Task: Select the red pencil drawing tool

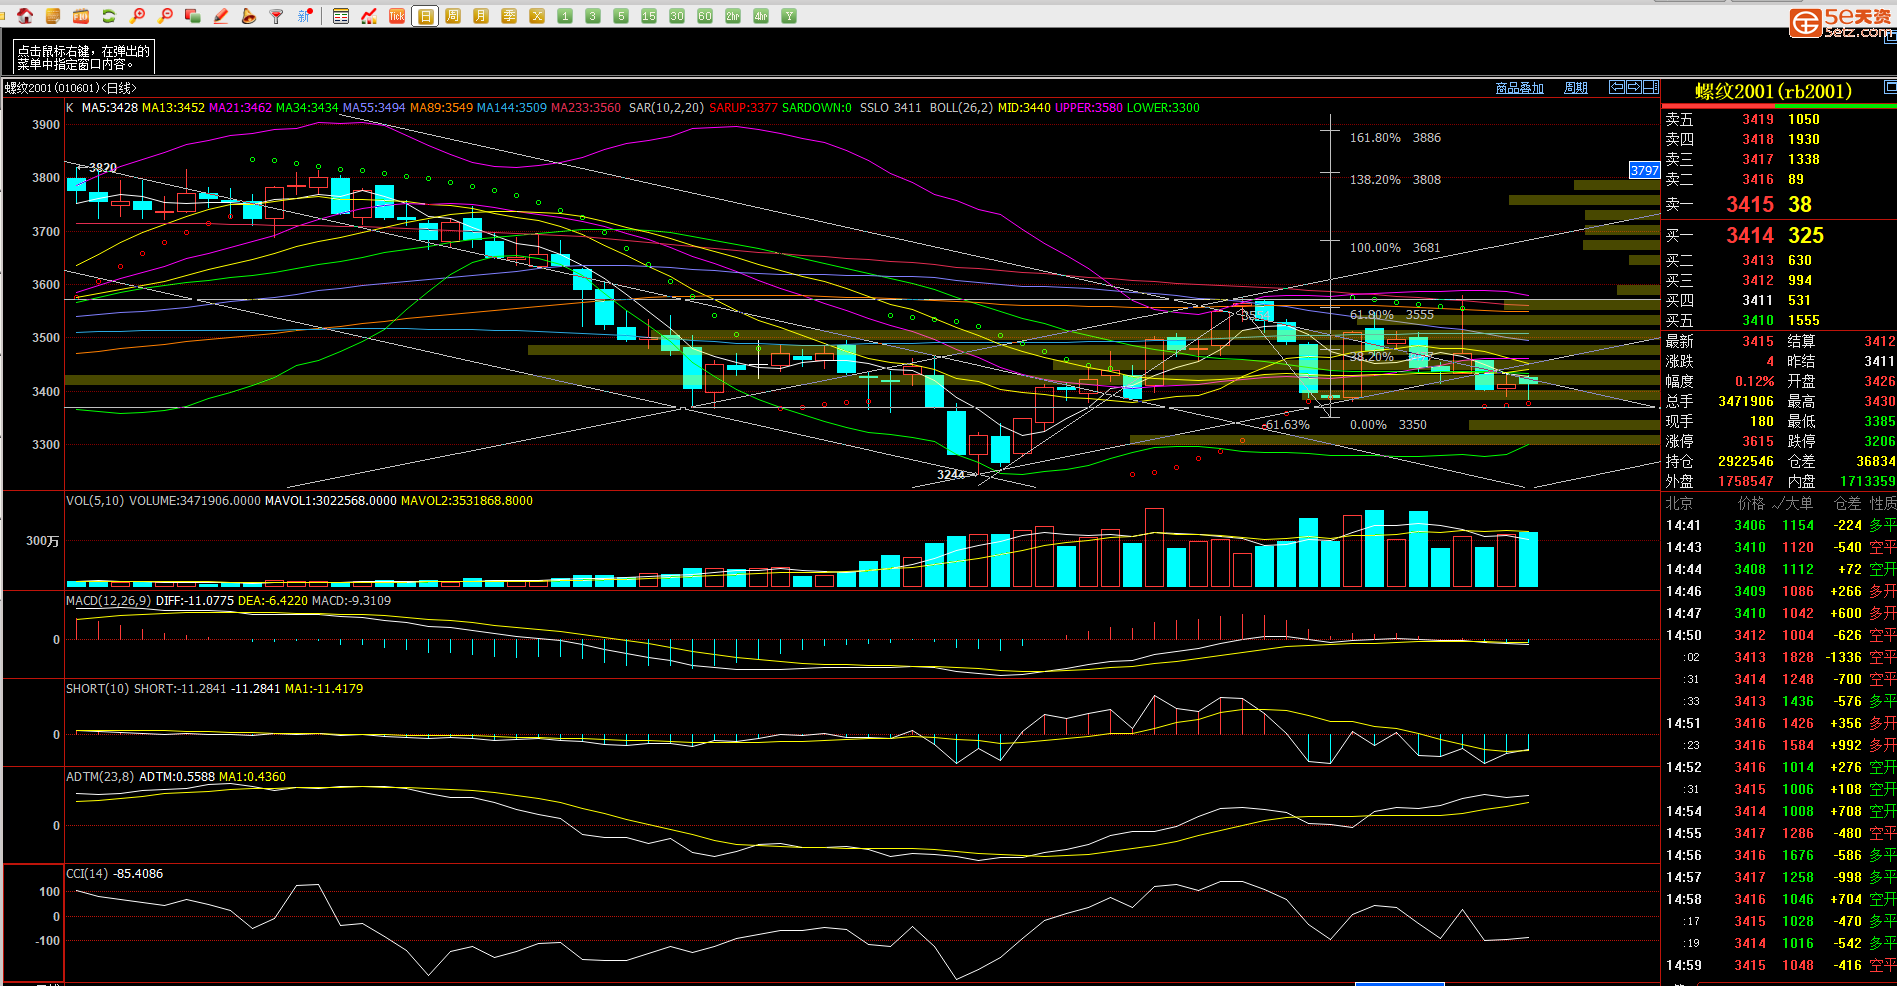Action: click(221, 16)
